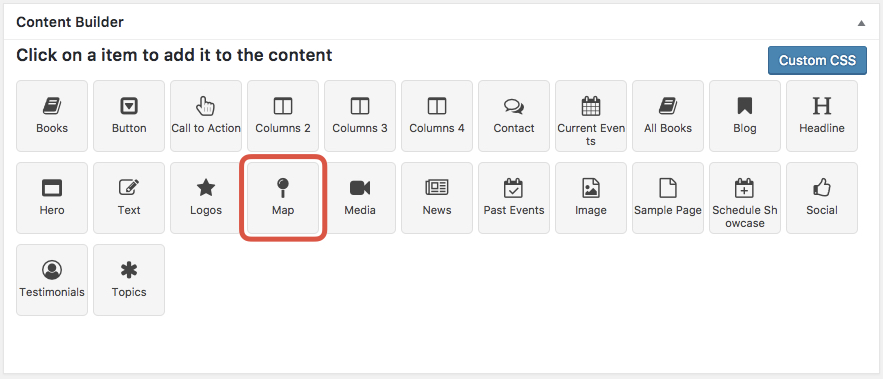Add the Current Events block
The width and height of the screenshot is (883, 379).
[x=591, y=116]
